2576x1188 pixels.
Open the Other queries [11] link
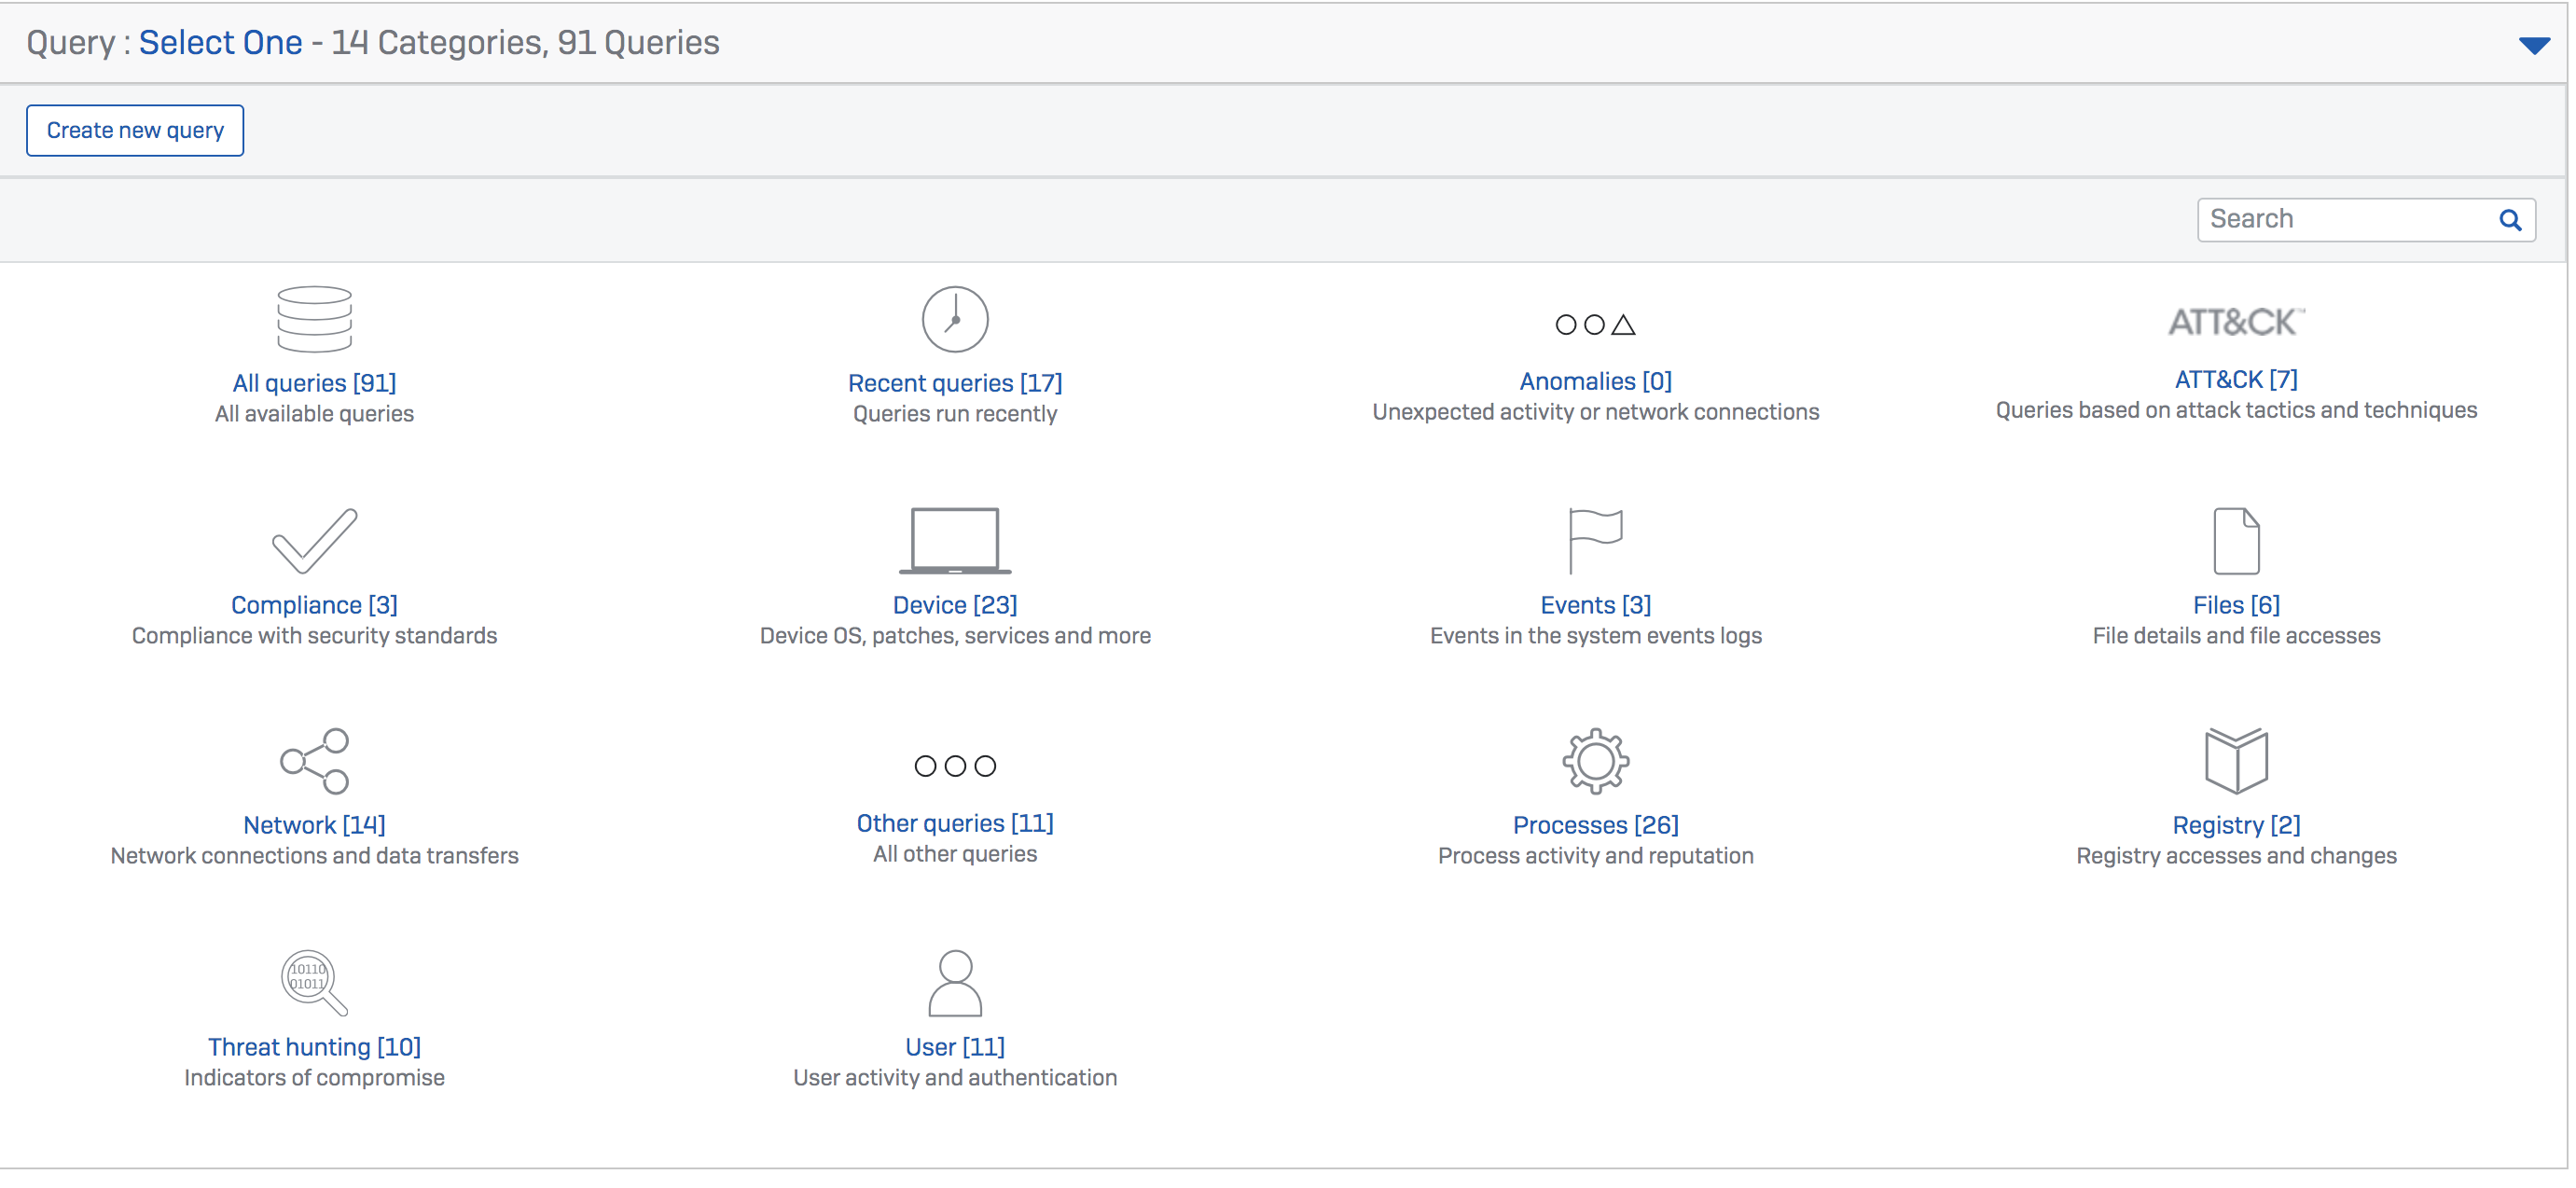(954, 823)
